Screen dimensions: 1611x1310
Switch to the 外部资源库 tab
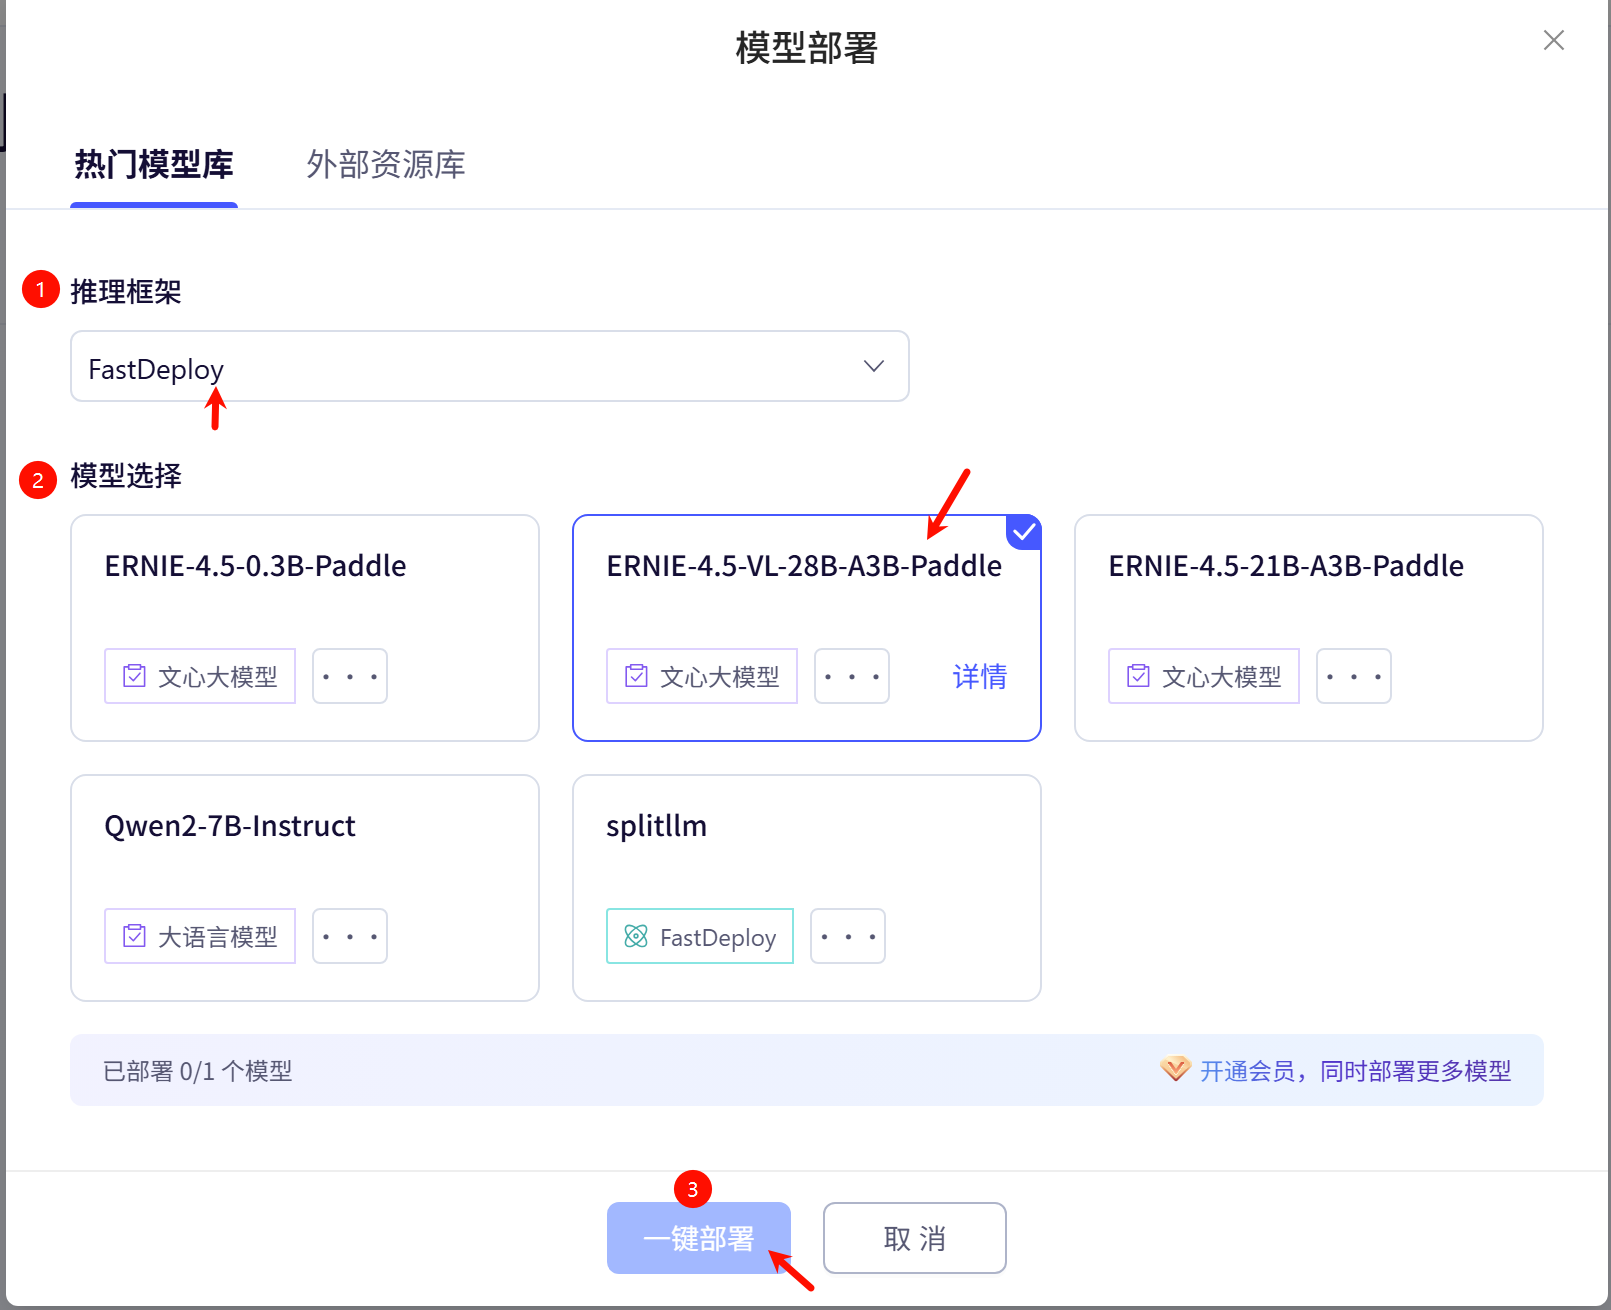click(x=386, y=164)
